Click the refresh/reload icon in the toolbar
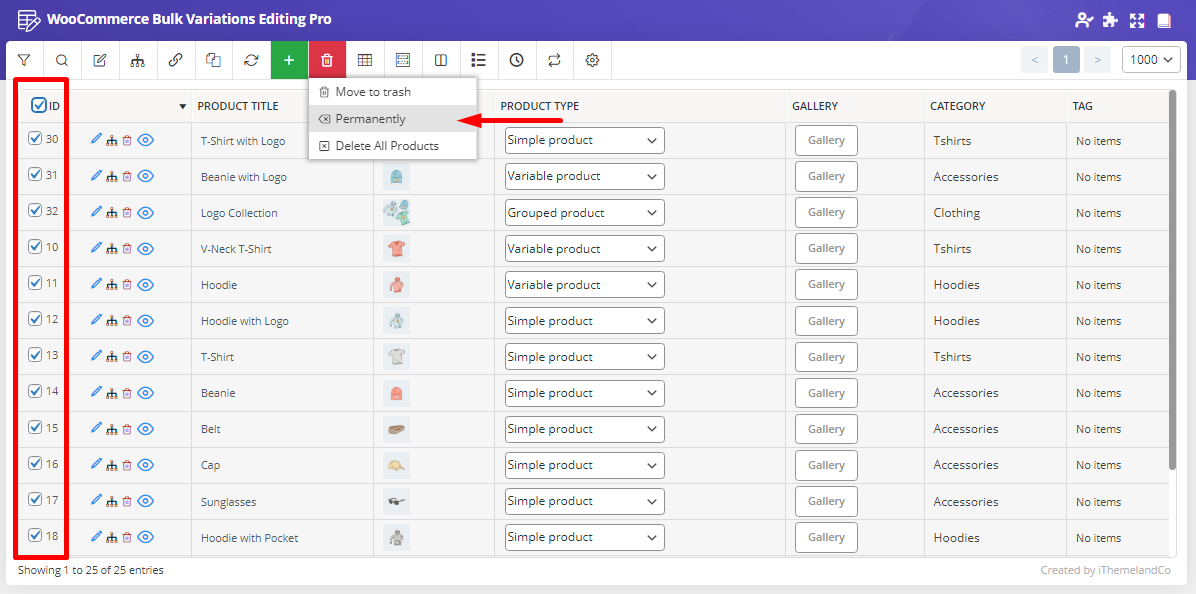Screen dimensions: 1196x594 pyautogui.click(x=251, y=60)
